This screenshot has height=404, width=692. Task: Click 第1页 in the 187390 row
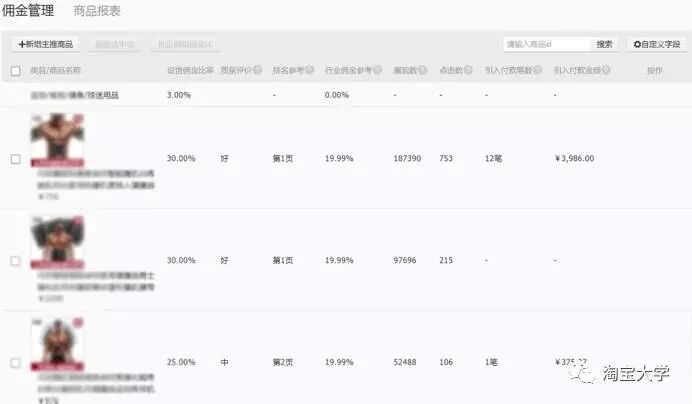282,158
